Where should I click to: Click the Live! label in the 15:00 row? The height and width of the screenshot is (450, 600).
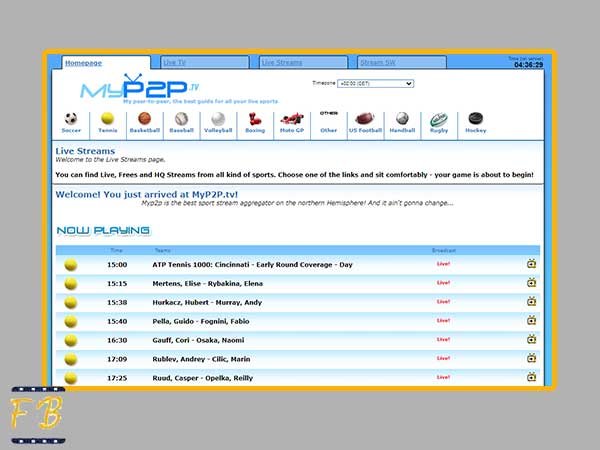coord(443,264)
